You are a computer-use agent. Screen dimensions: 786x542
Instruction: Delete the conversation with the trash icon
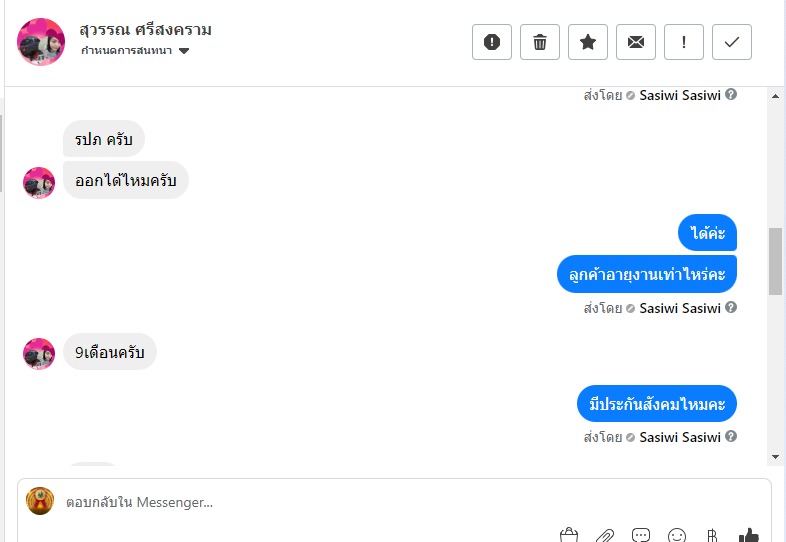540,42
